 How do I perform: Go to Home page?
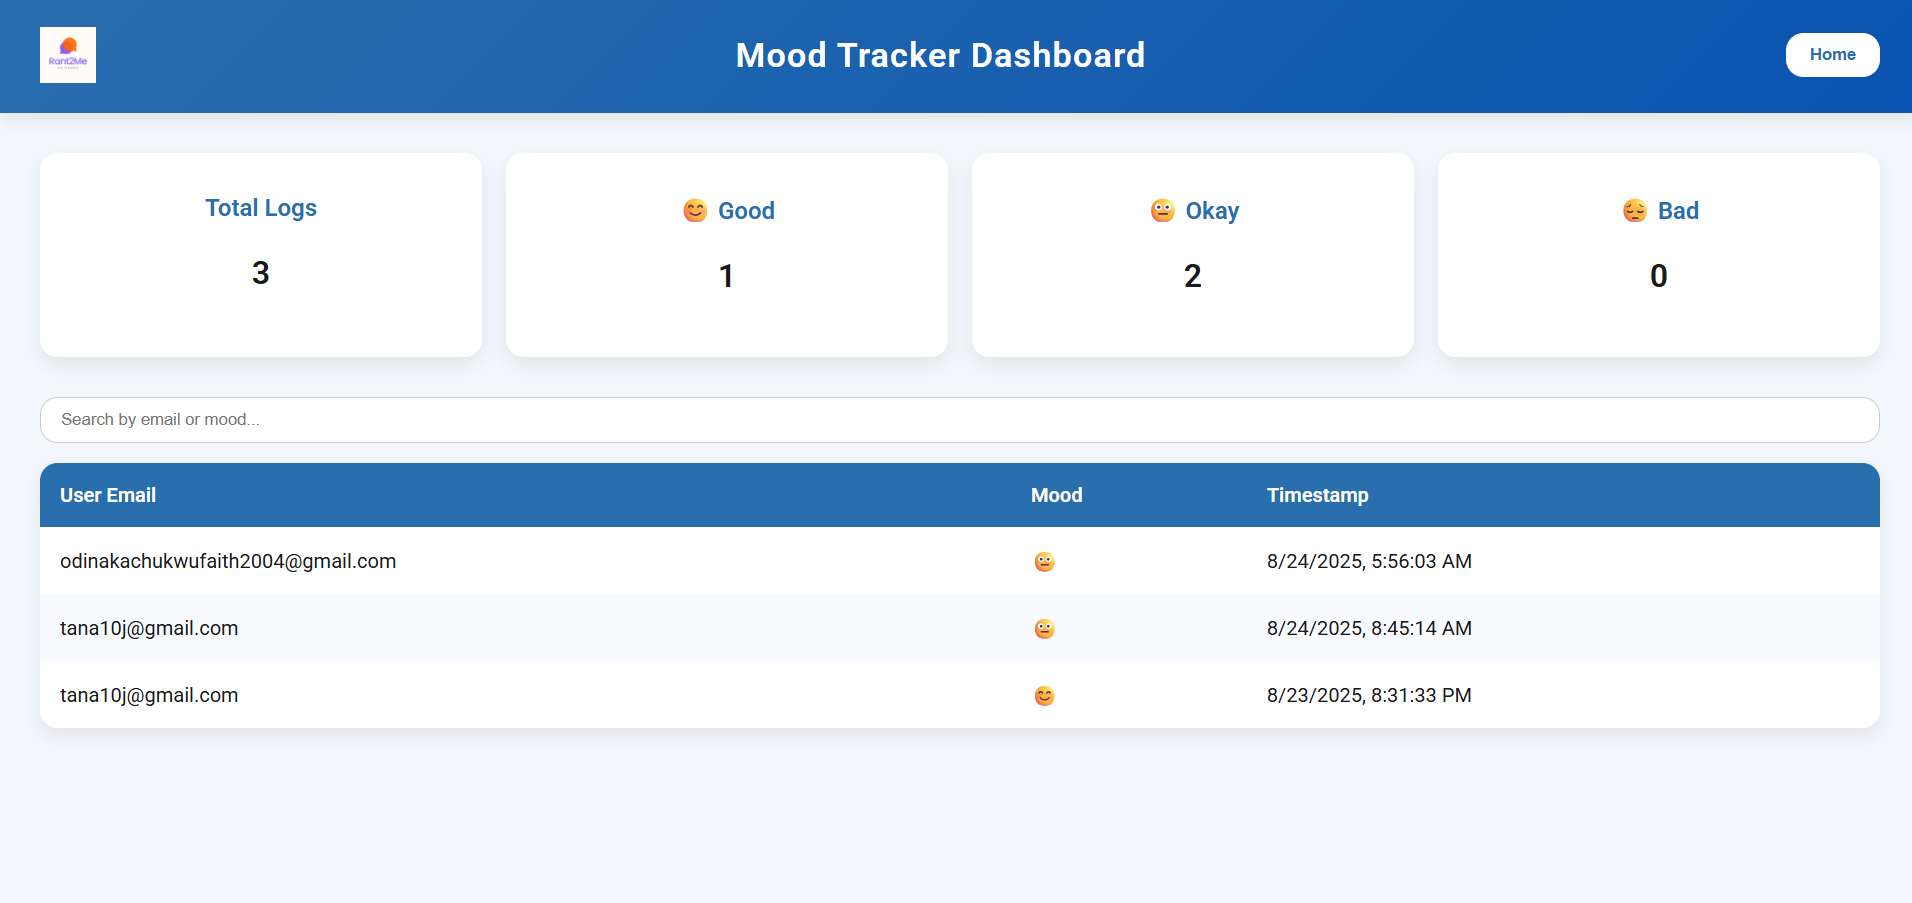tap(1832, 55)
